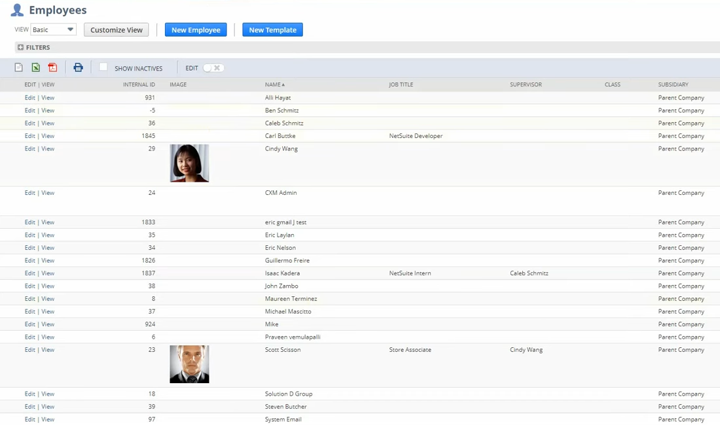Click the name Maureen Terminez
Viewport: 720px width, 425px height.
[x=291, y=299]
